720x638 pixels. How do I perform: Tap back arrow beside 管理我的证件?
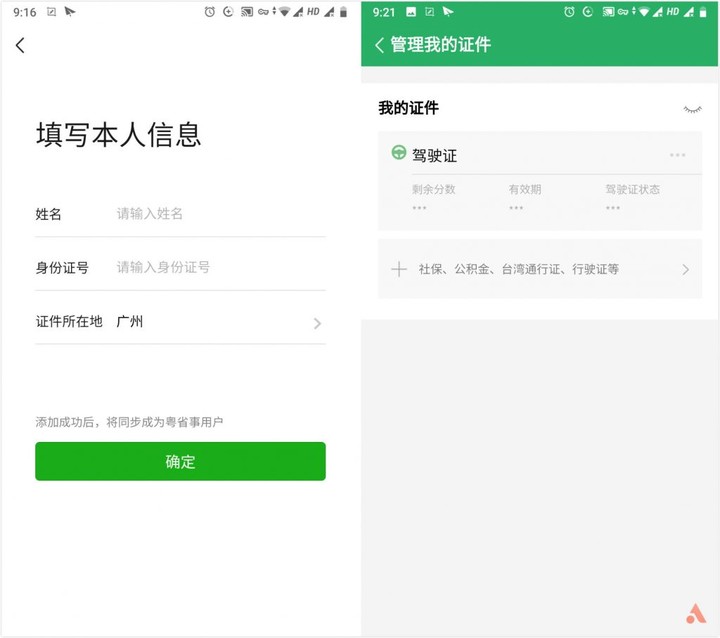pos(379,45)
